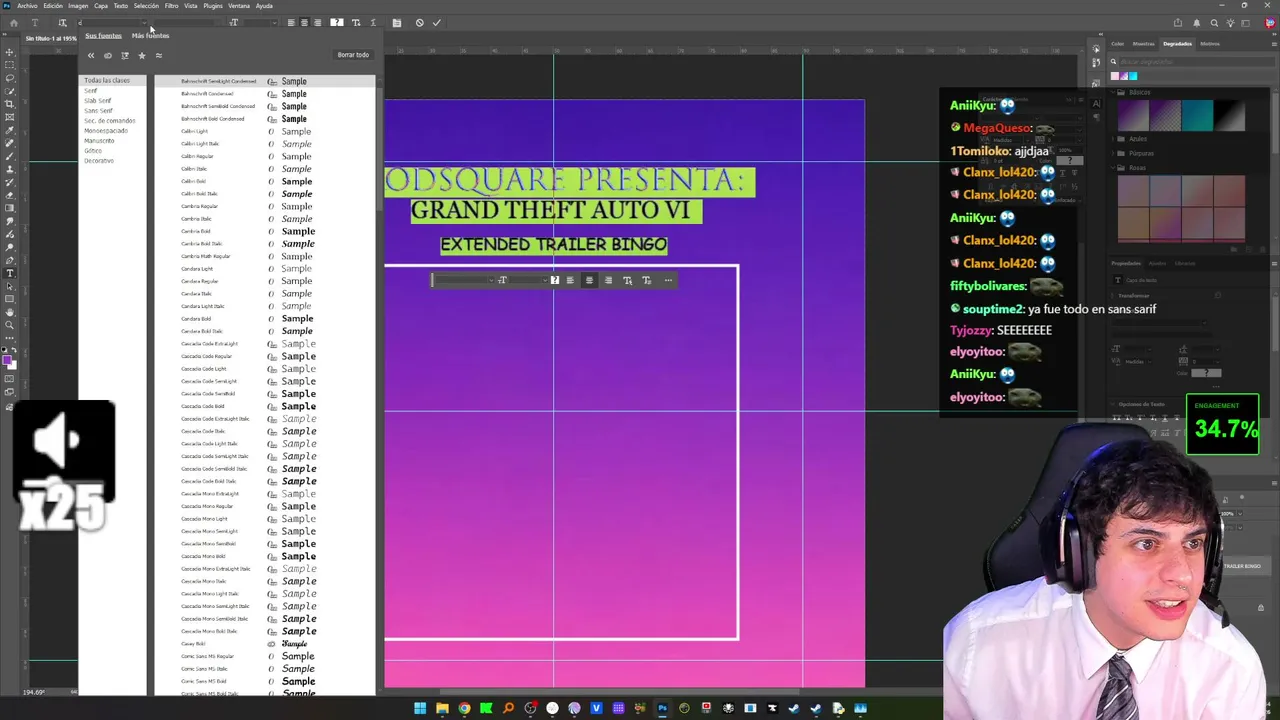Switch to Muestras panel tab
Viewport: 1280px width, 720px height.
coord(1143,44)
